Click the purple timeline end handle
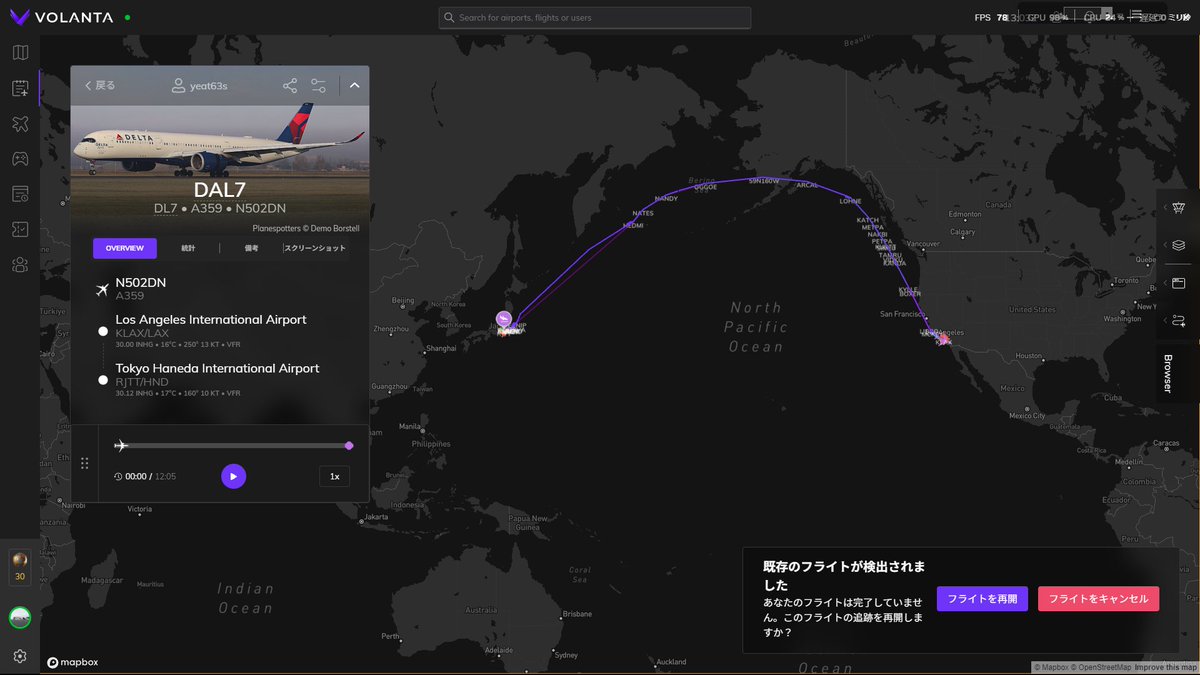This screenshot has width=1200, height=675. tap(349, 446)
